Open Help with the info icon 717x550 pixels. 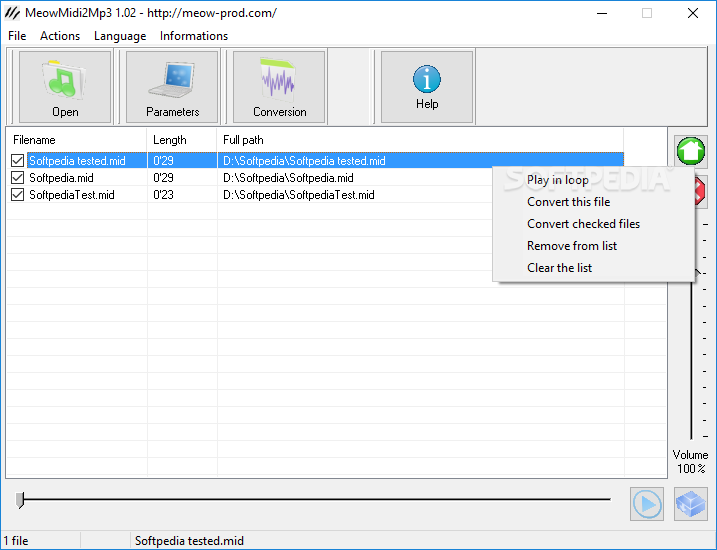(427, 87)
